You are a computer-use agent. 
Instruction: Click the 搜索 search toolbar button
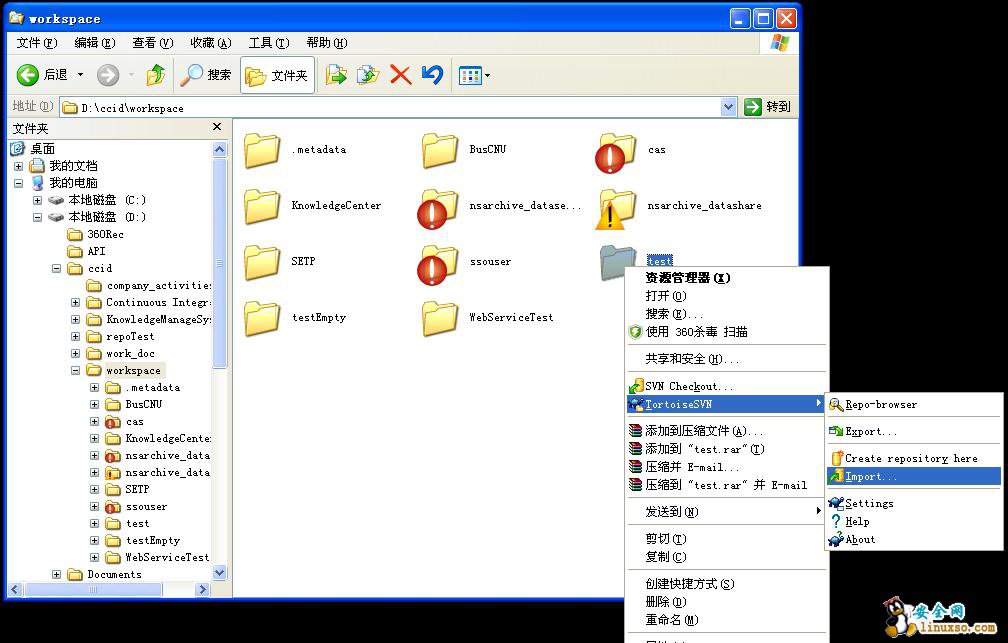coord(206,75)
